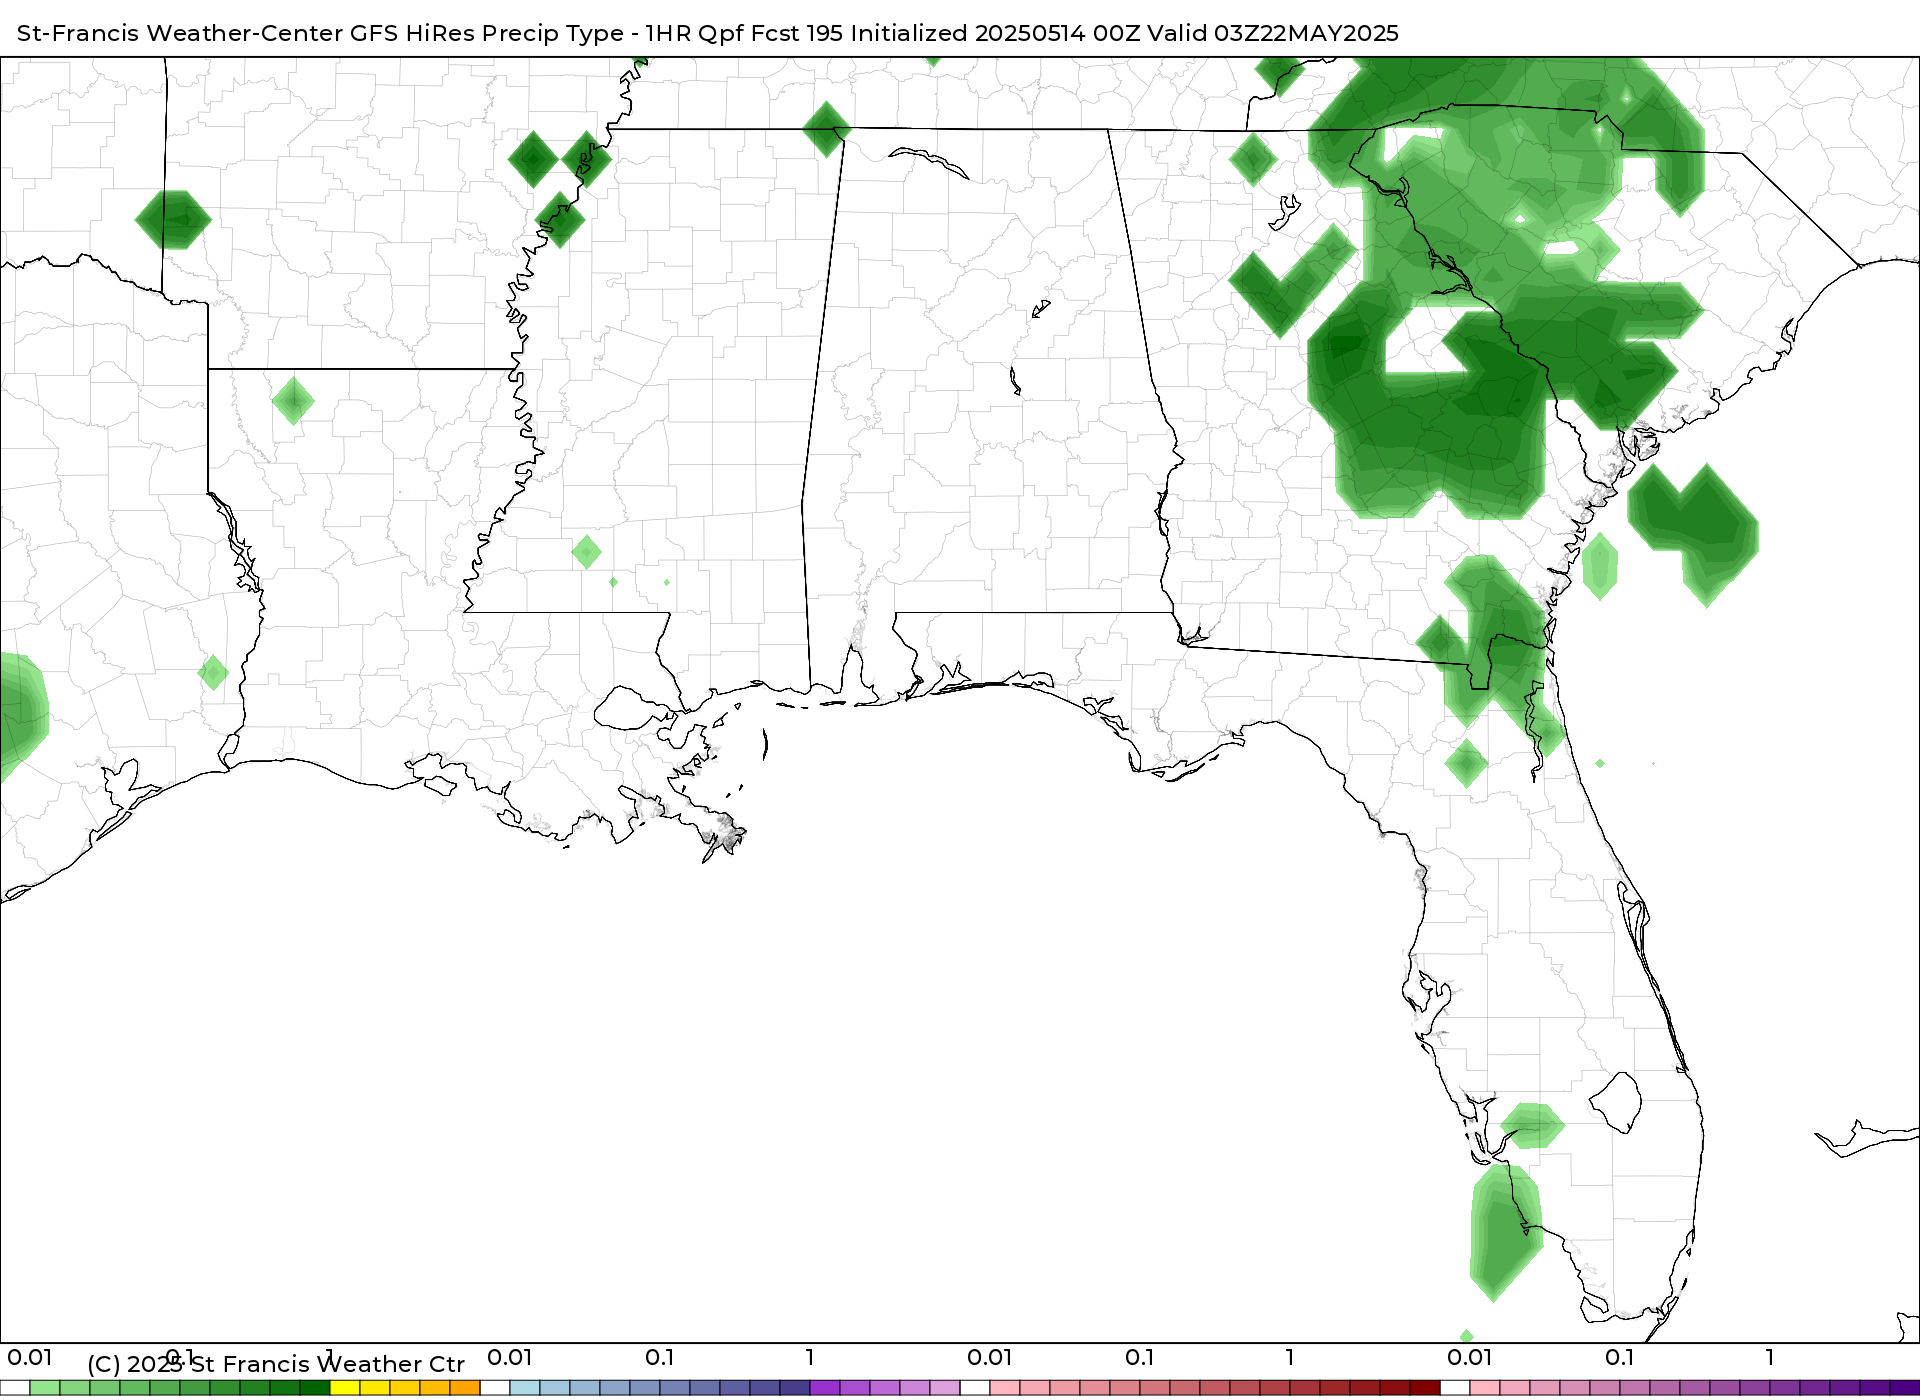
Task: Click the '0.01' label above the pink-purple scale
Action: [1470, 1358]
